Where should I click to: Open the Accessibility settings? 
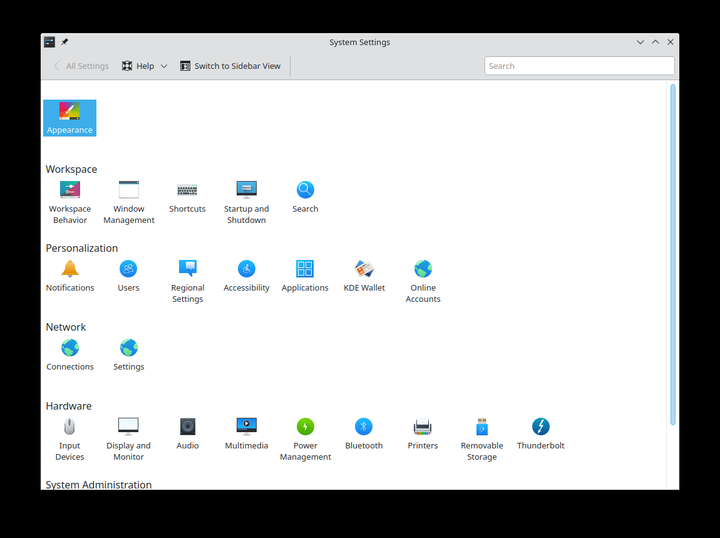click(247, 276)
